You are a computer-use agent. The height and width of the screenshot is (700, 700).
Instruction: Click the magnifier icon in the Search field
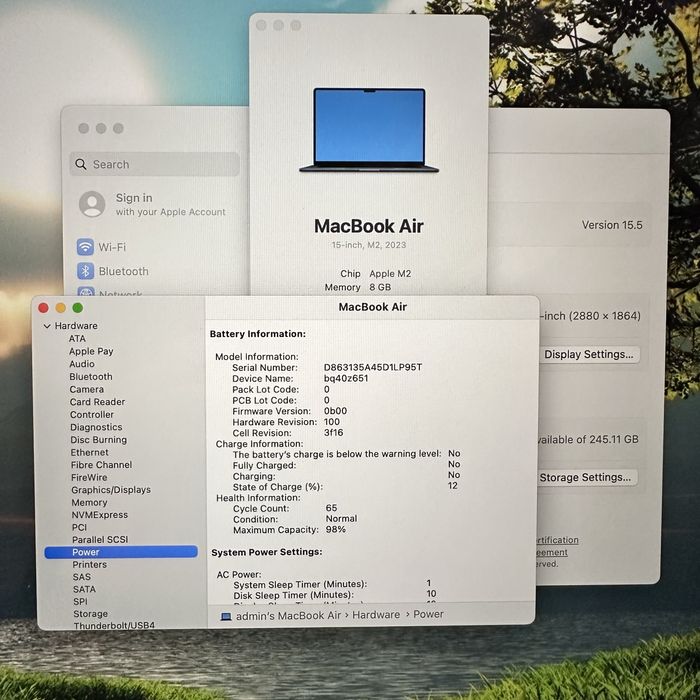point(81,164)
